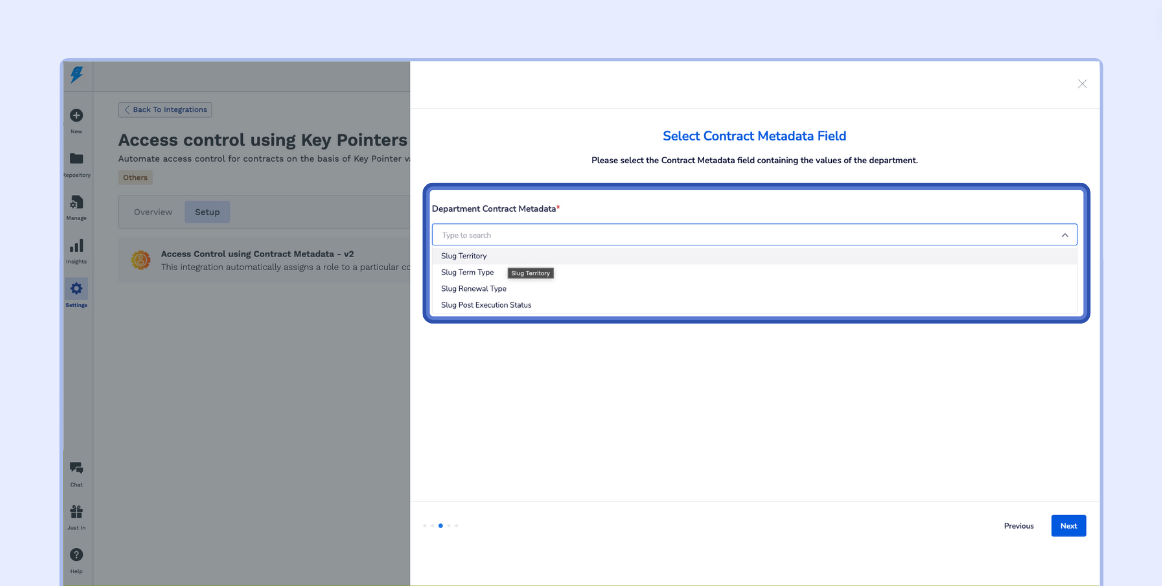Close the Select Contract Metadata panel
Viewport: 1162px width, 586px height.
click(1082, 84)
